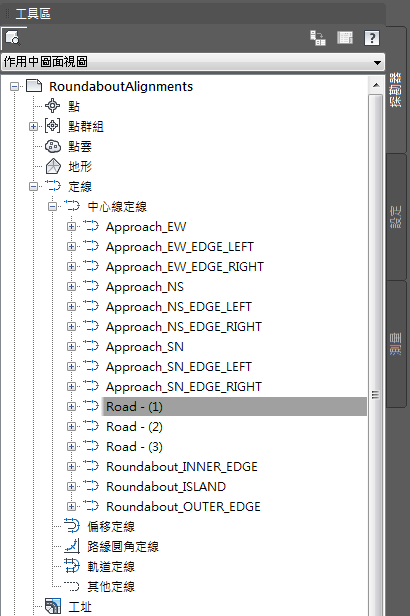Switch to the 設定 side tab

point(396,216)
